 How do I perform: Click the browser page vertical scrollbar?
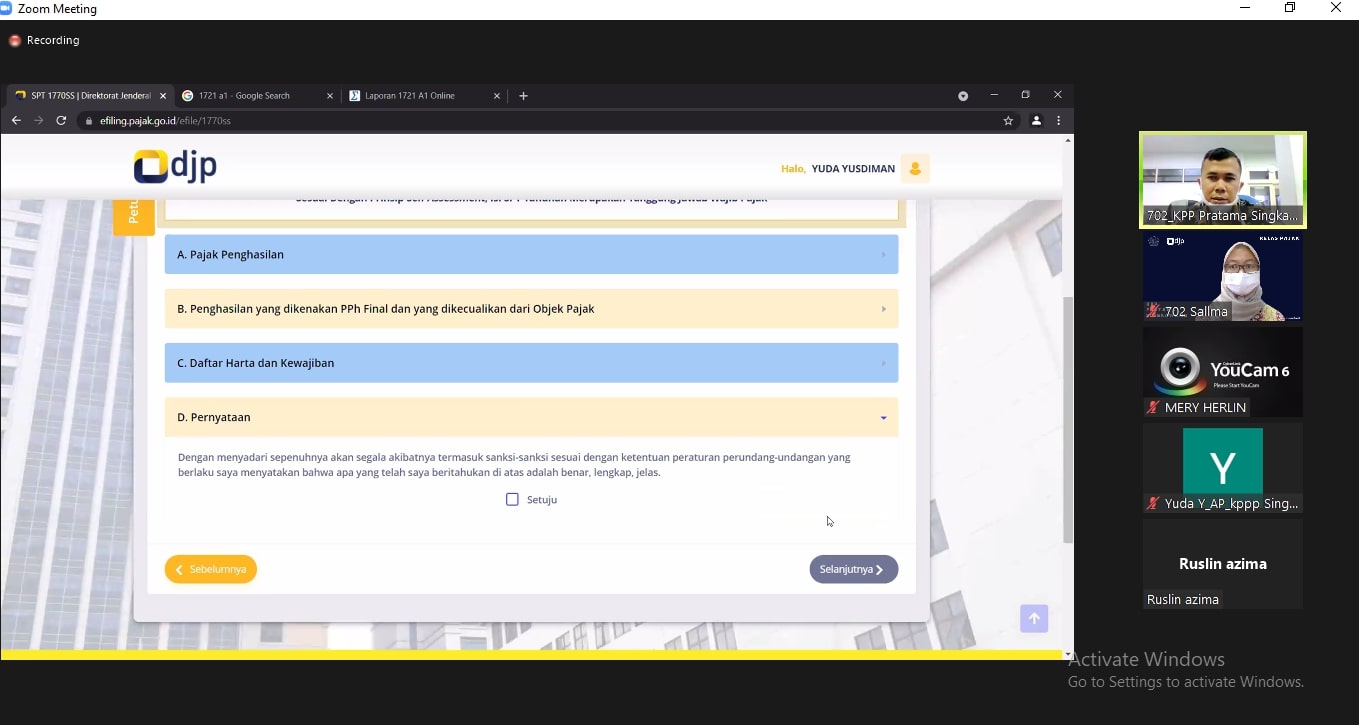[1067, 420]
